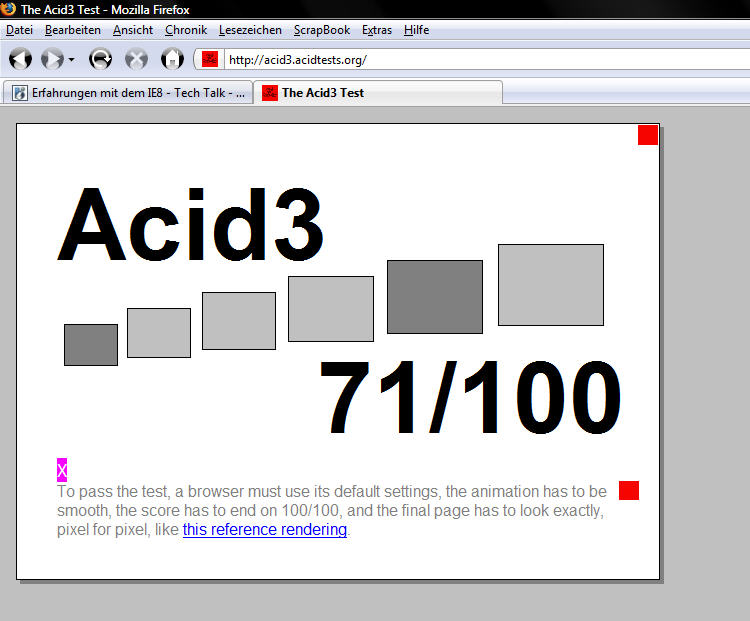Reload the current page
This screenshot has width=750, height=621.
click(100, 59)
